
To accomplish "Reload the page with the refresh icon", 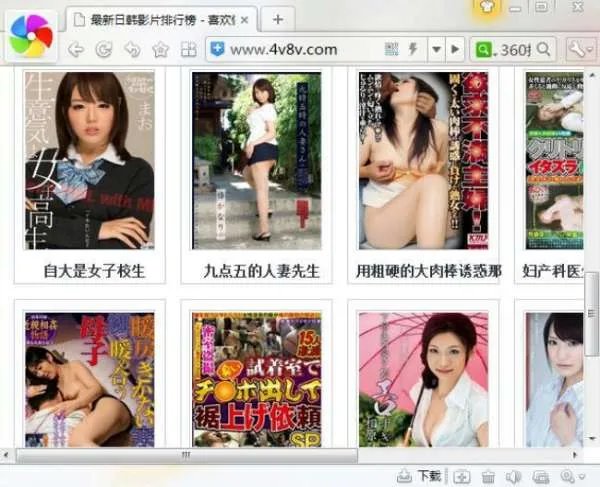I will 104,49.
